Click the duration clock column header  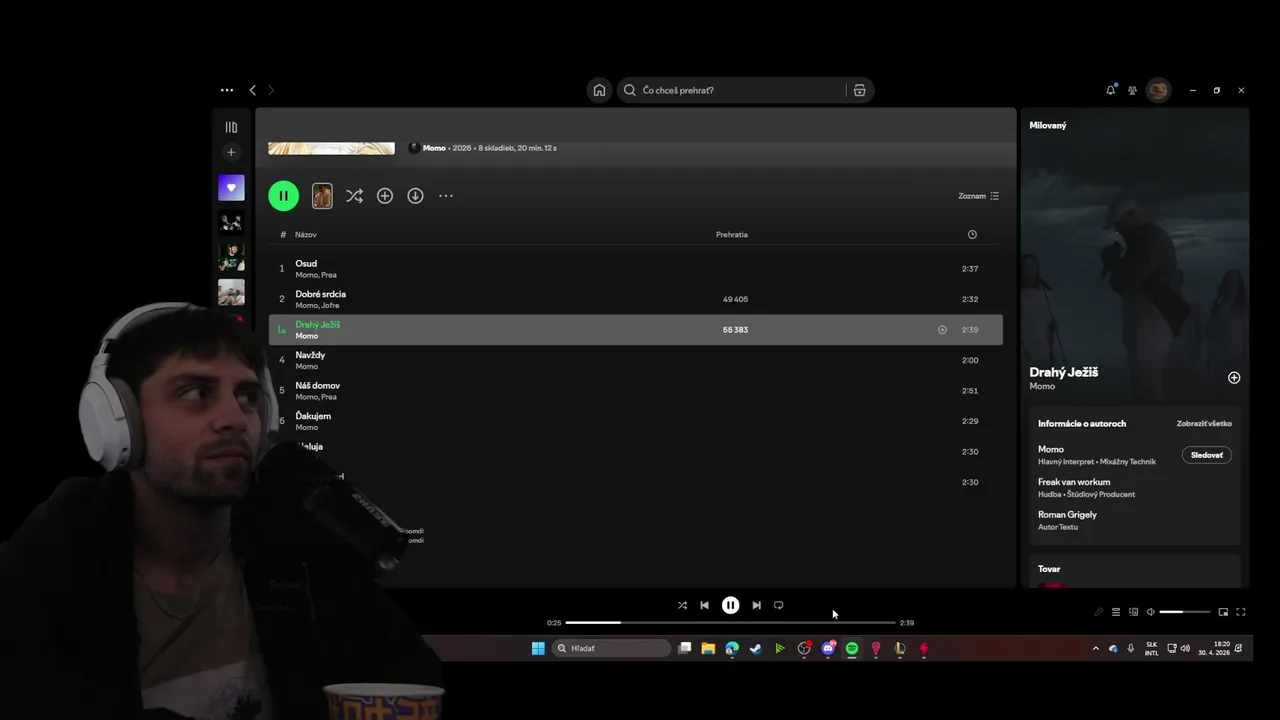pyautogui.click(x=972, y=235)
